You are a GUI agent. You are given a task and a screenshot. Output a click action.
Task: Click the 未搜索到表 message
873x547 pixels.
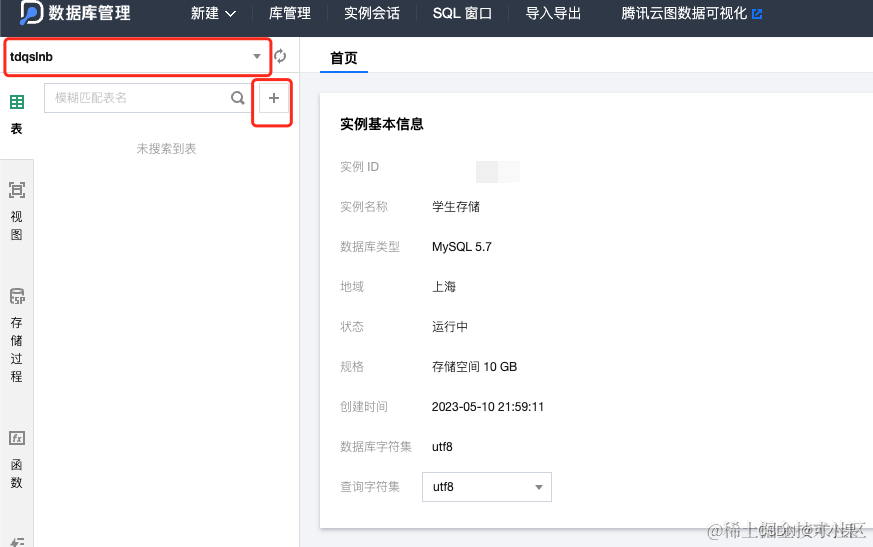166,149
